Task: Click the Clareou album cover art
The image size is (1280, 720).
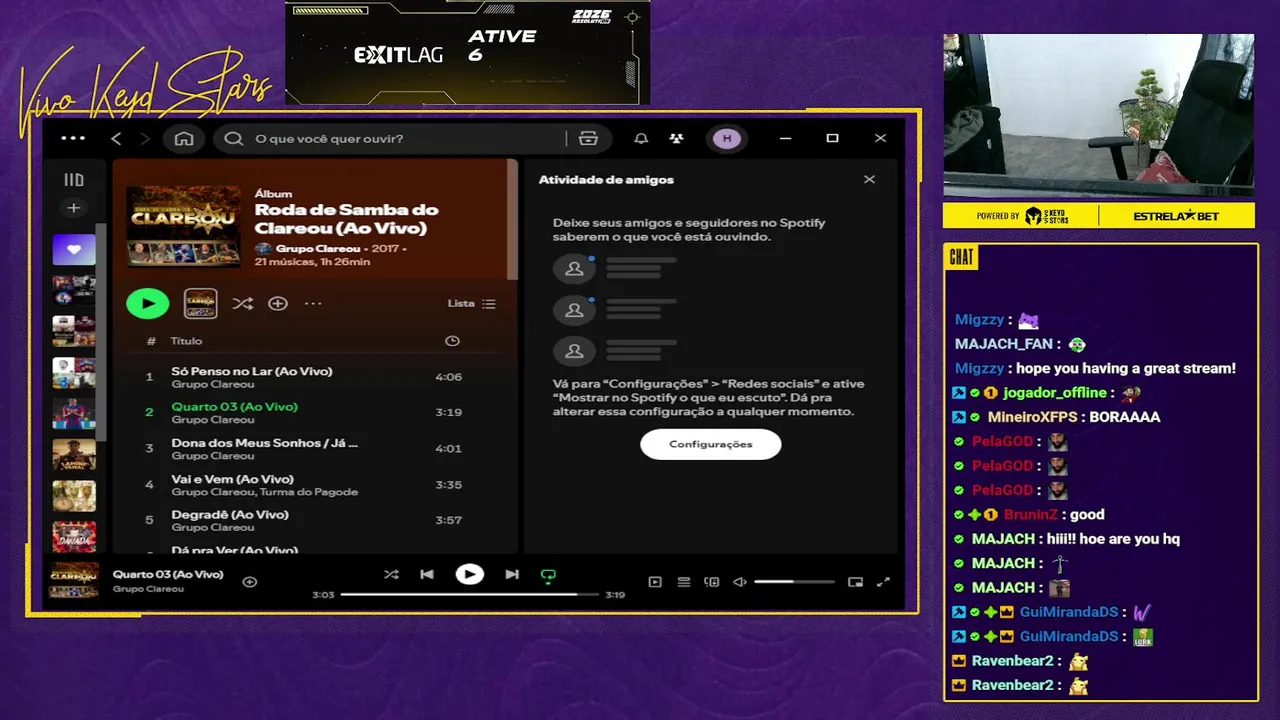Action: point(184,226)
